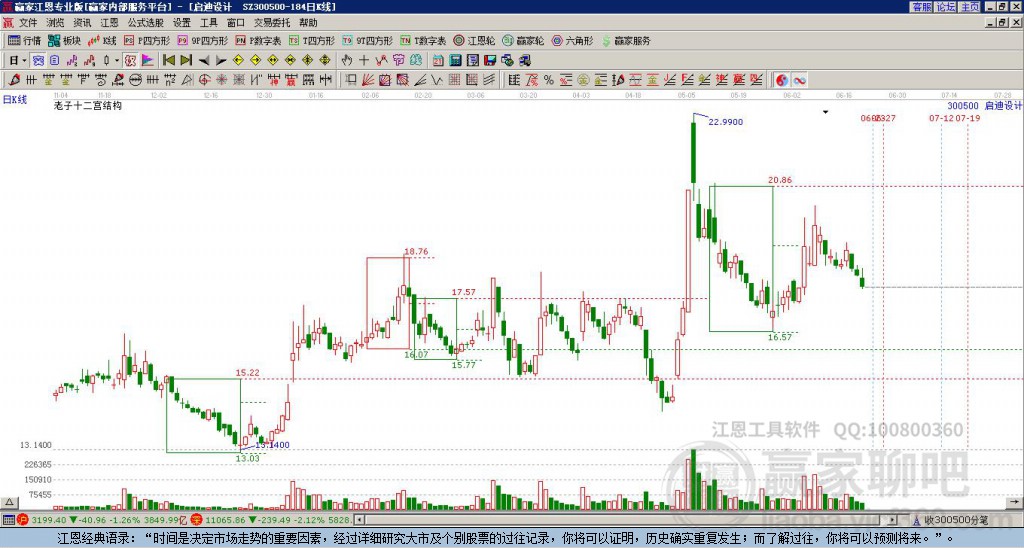Step chart left with black arrow

pyautogui.click(x=203, y=61)
